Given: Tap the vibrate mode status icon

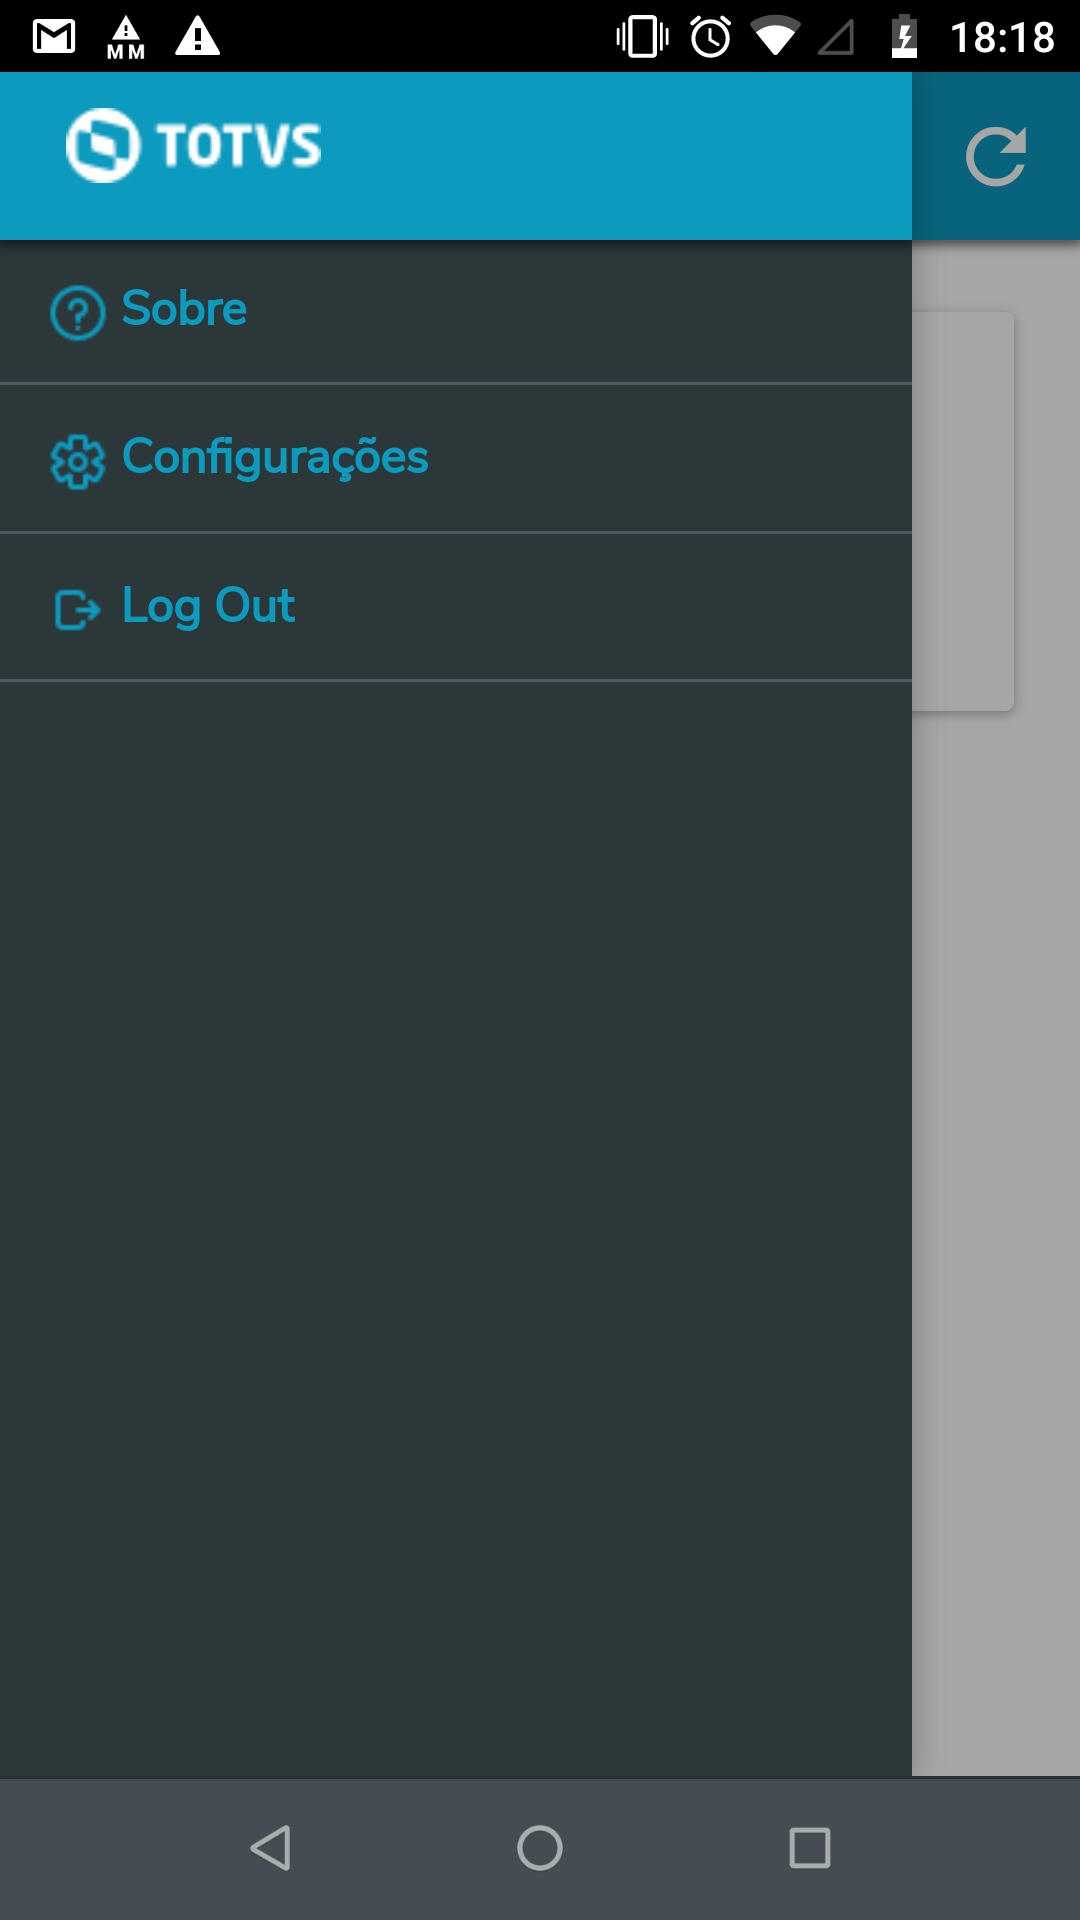Looking at the screenshot, I should [643, 37].
